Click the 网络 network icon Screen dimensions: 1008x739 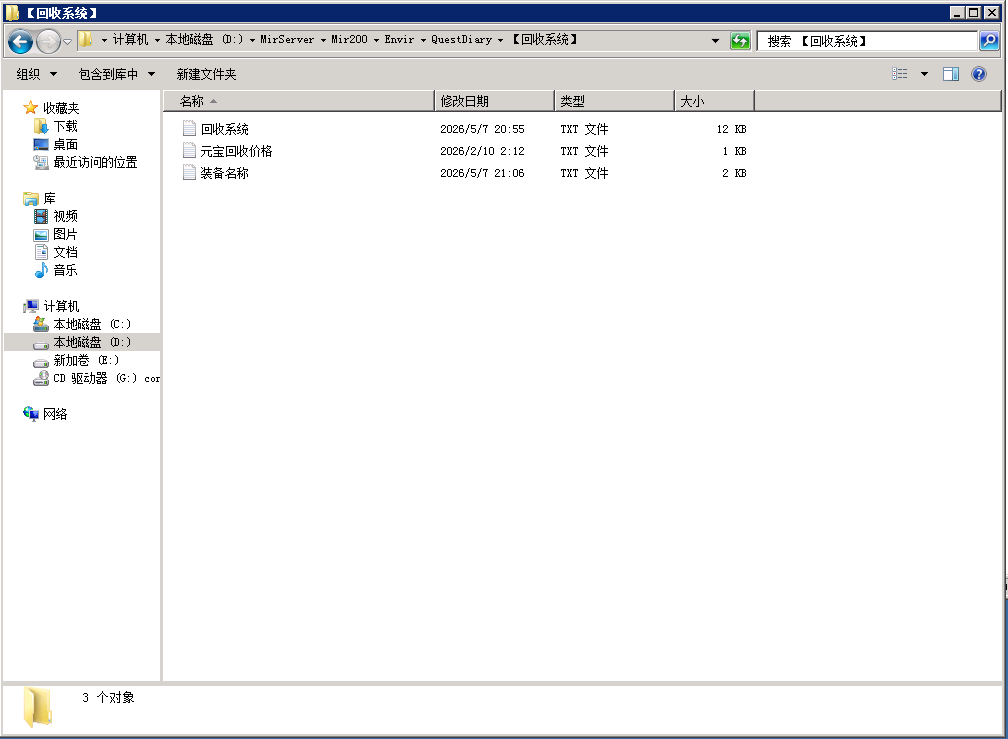pyautogui.click(x=30, y=414)
